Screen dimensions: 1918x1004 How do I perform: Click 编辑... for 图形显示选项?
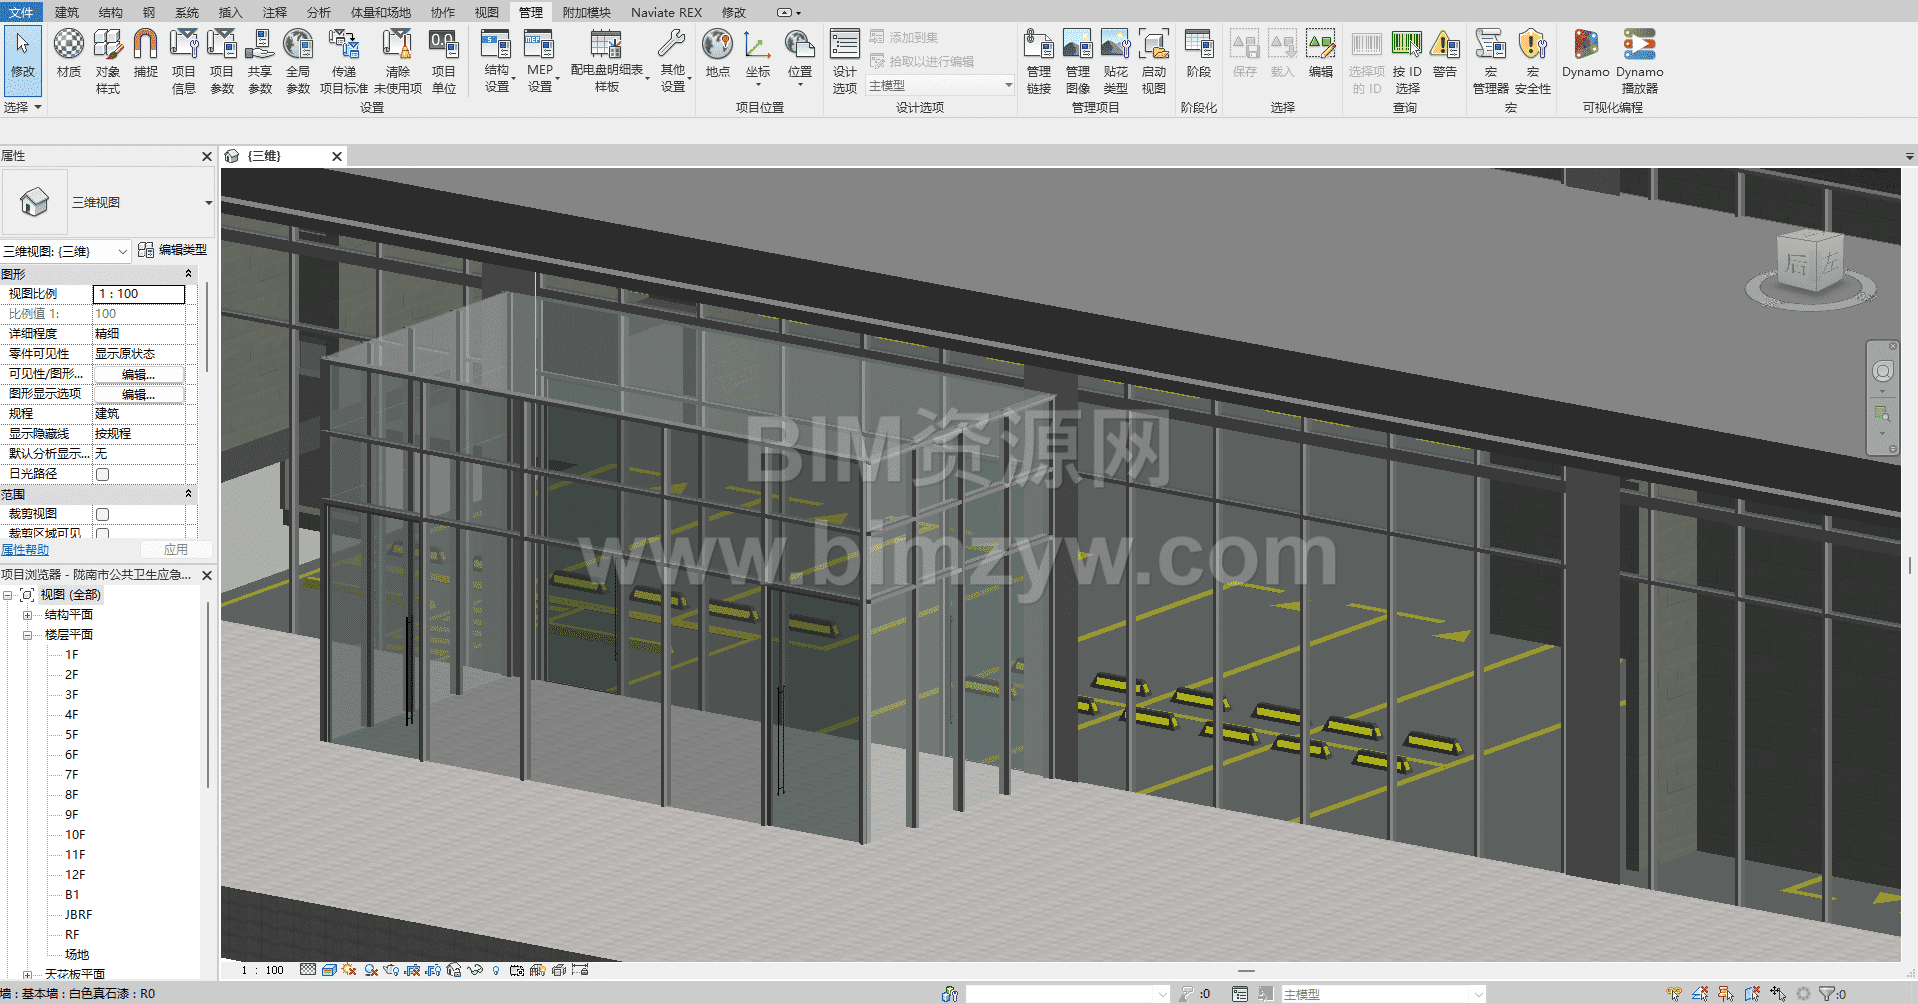pyautogui.click(x=139, y=394)
